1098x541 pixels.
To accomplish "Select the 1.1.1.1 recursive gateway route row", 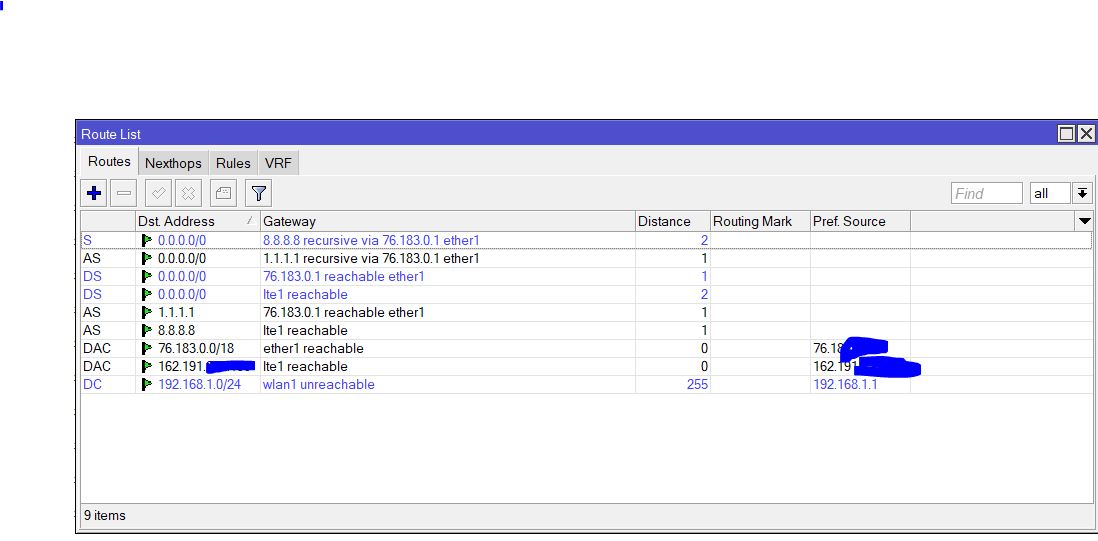I will tap(586, 258).
